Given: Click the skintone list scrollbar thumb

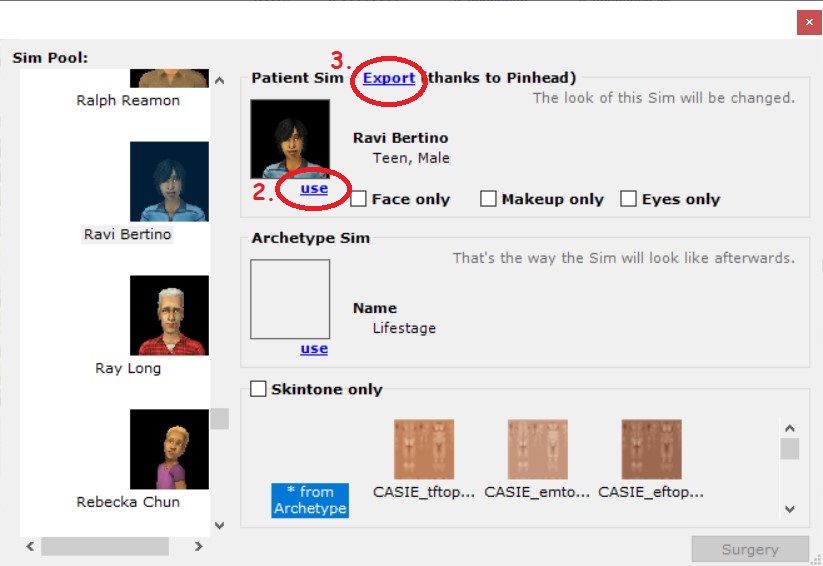Looking at the screenshot, I should point(789,449).
